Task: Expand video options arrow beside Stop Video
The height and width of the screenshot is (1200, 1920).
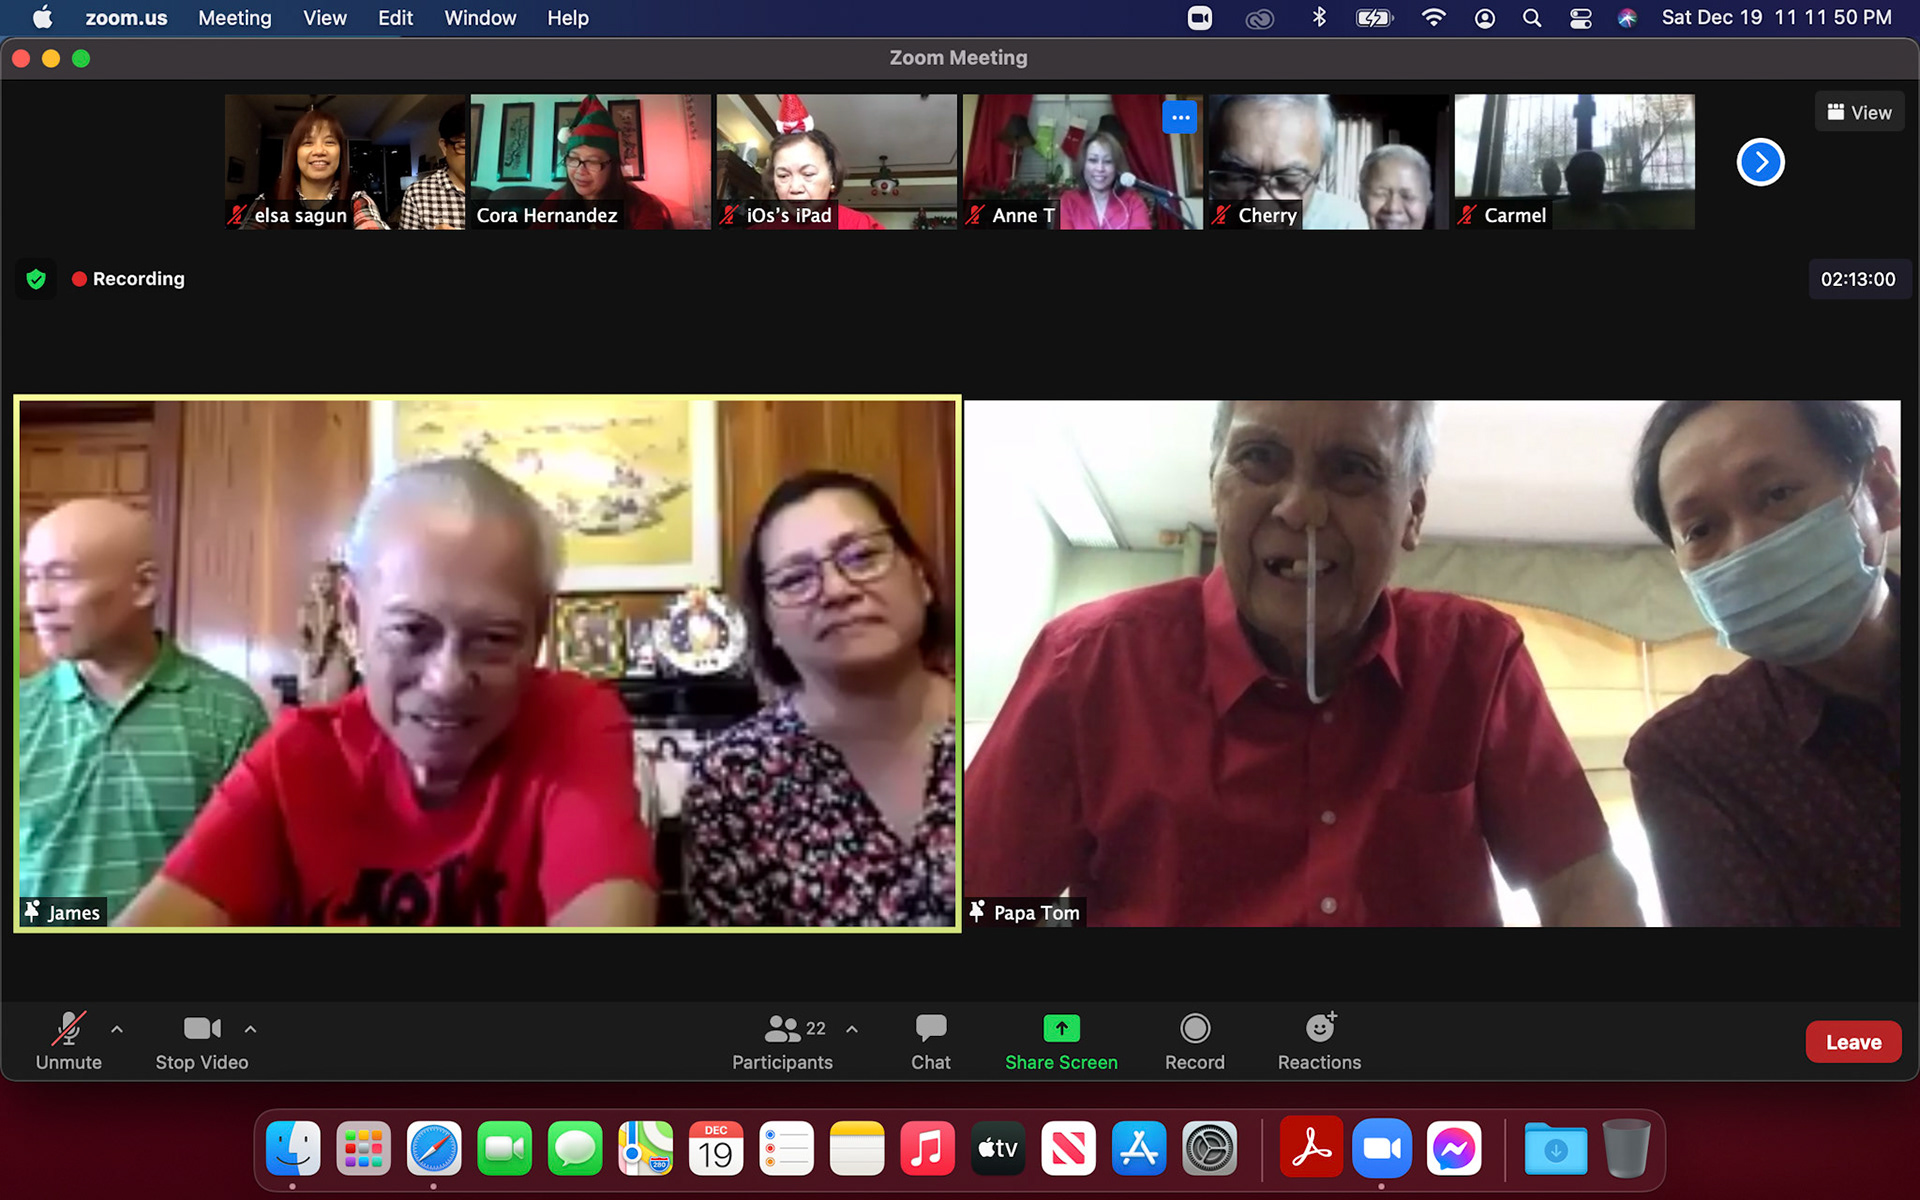Action: pos(251,1029)
